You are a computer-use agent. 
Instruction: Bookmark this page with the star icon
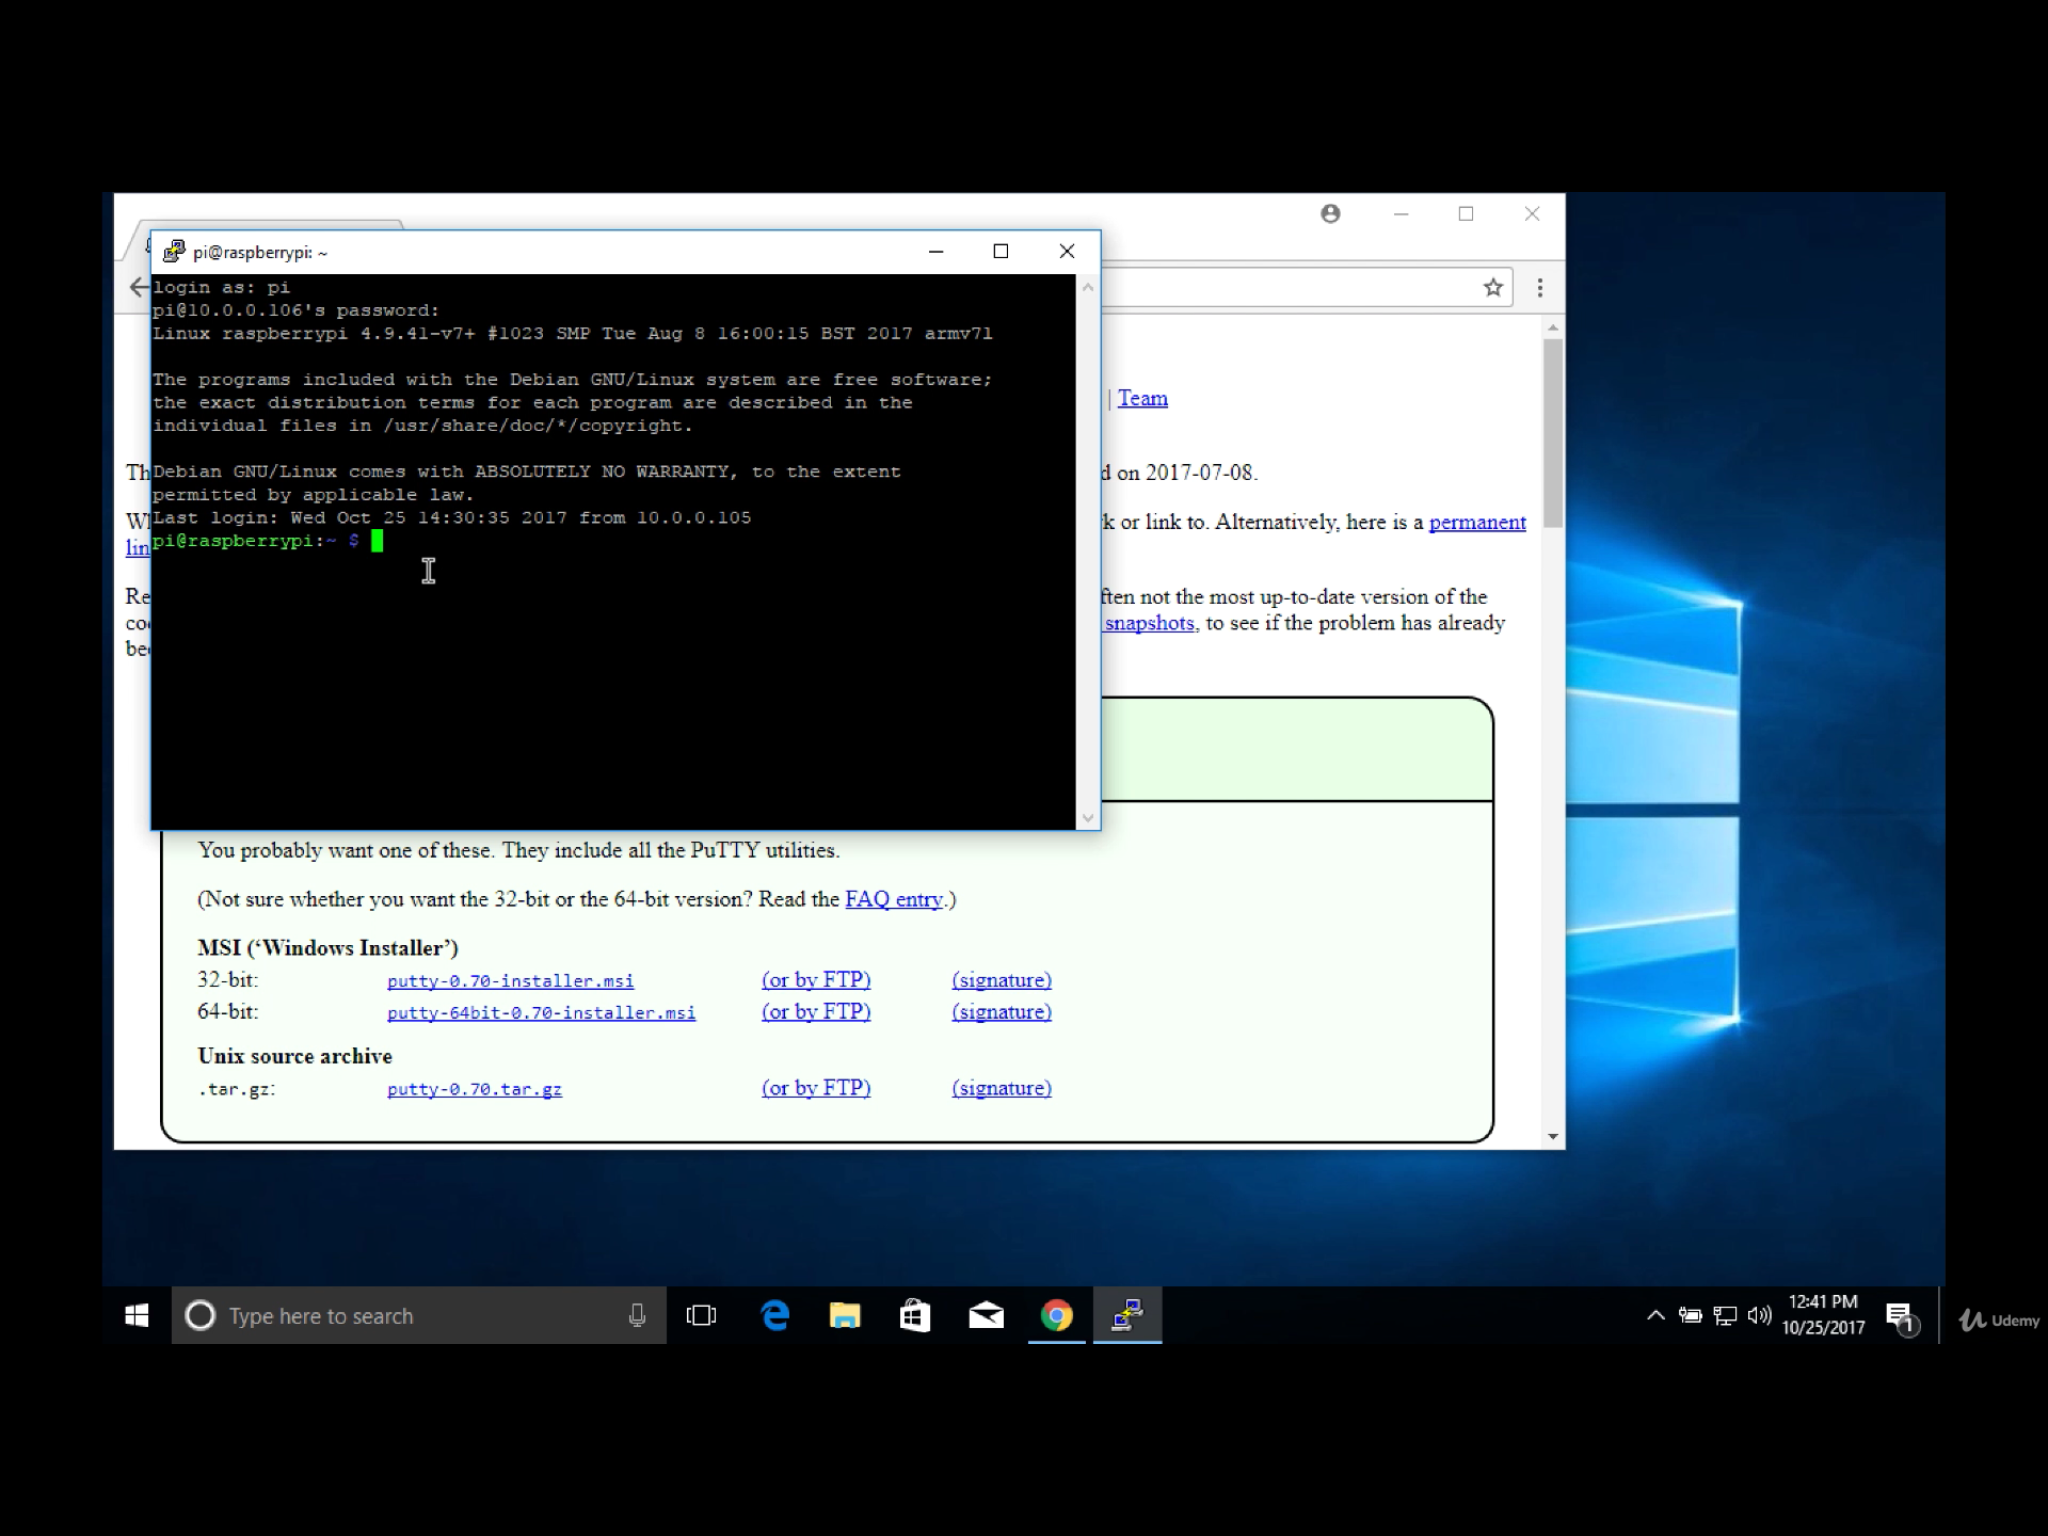coord(1493,288)
